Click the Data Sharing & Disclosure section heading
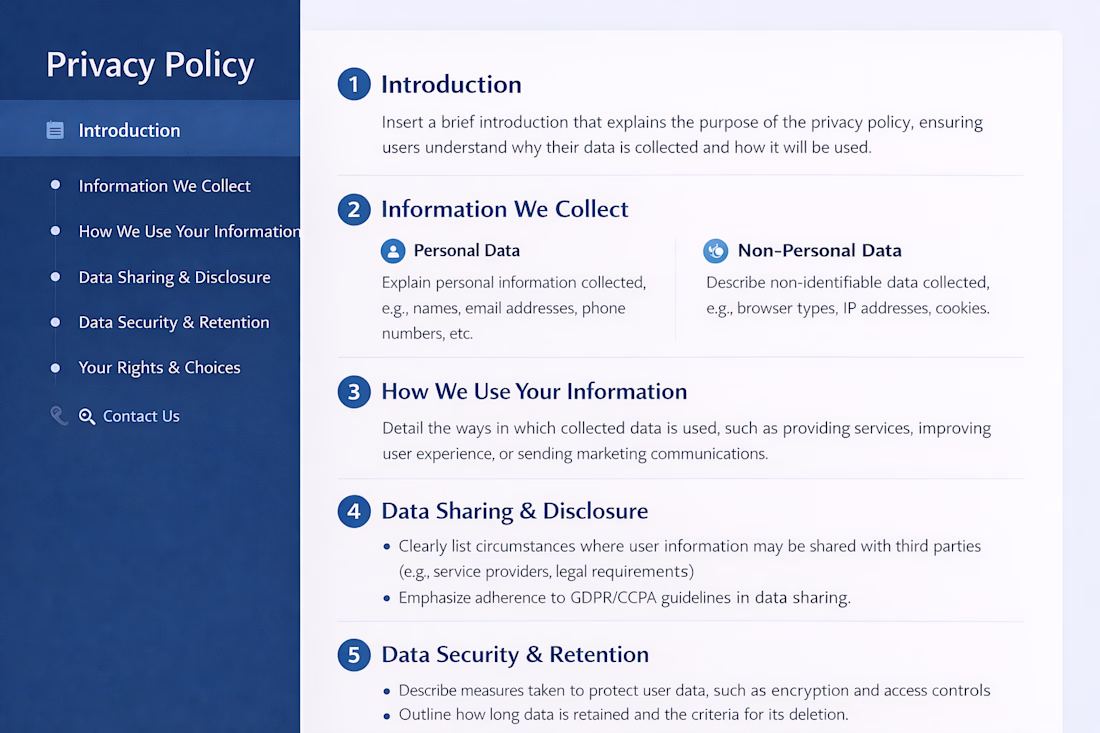Screen dimensions: 1100x733 point(514,511)
